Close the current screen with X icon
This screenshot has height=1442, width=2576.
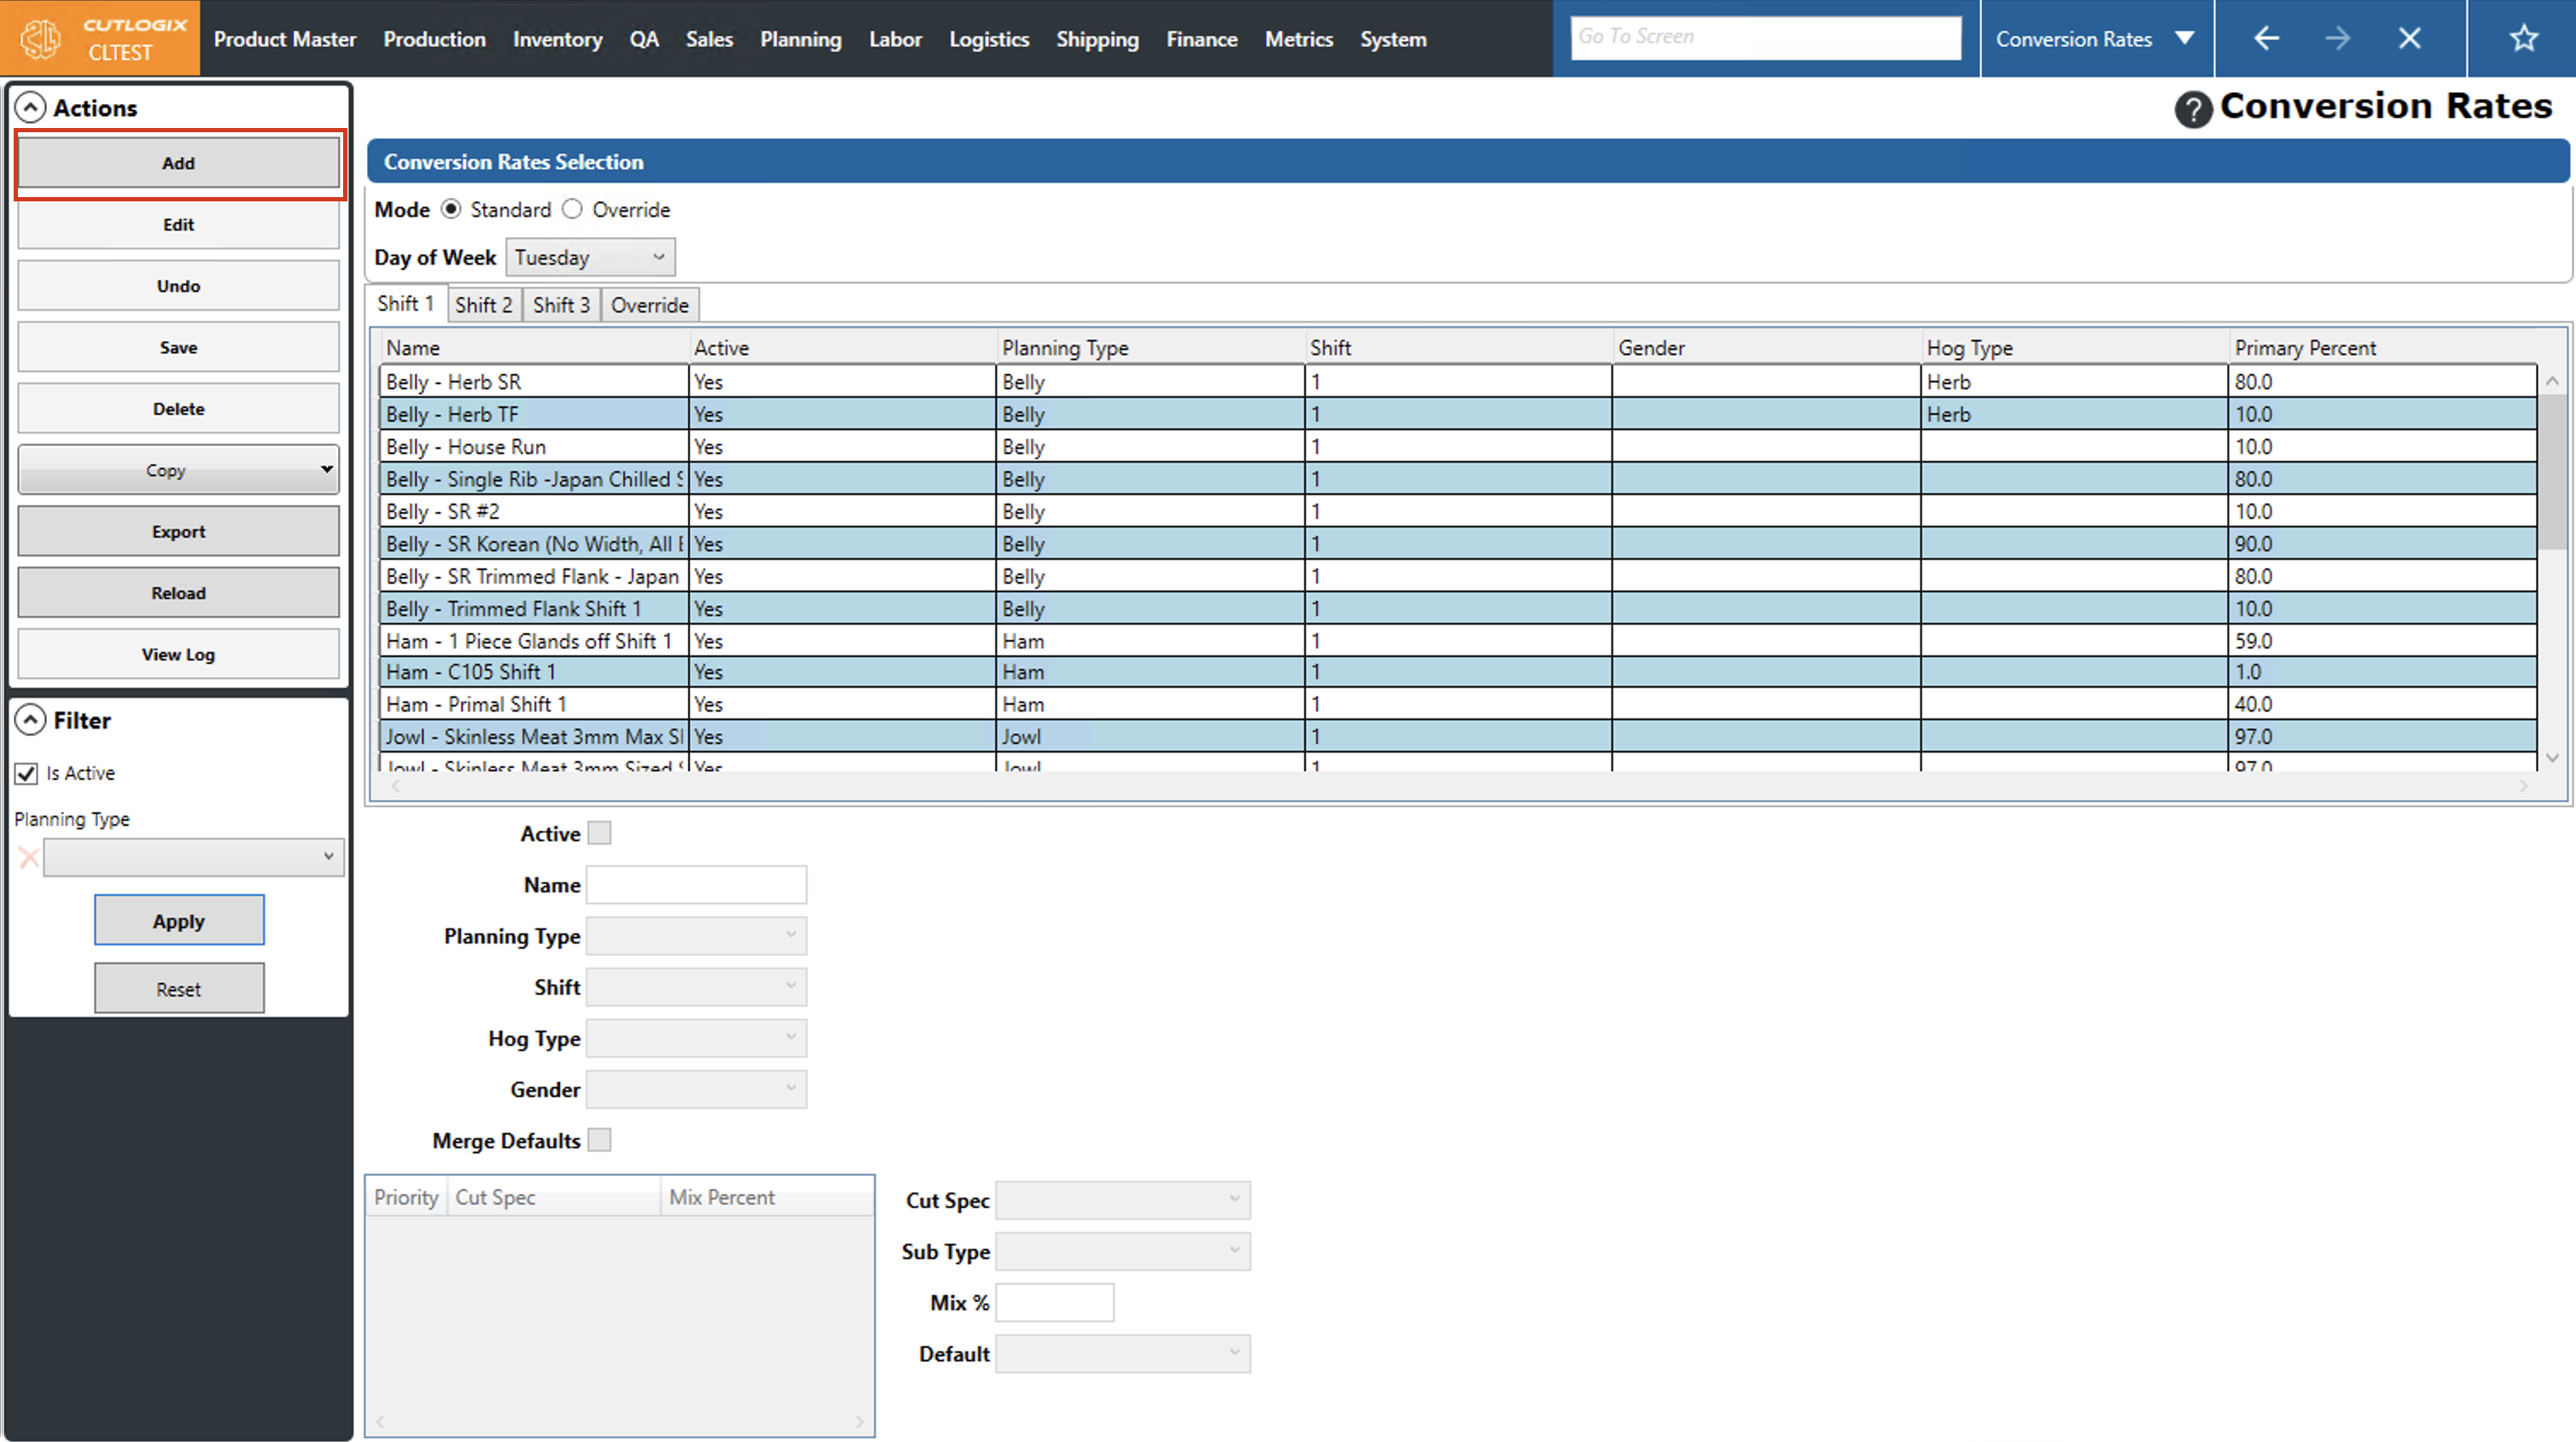pyautogui.click(x=2409, y=38)
